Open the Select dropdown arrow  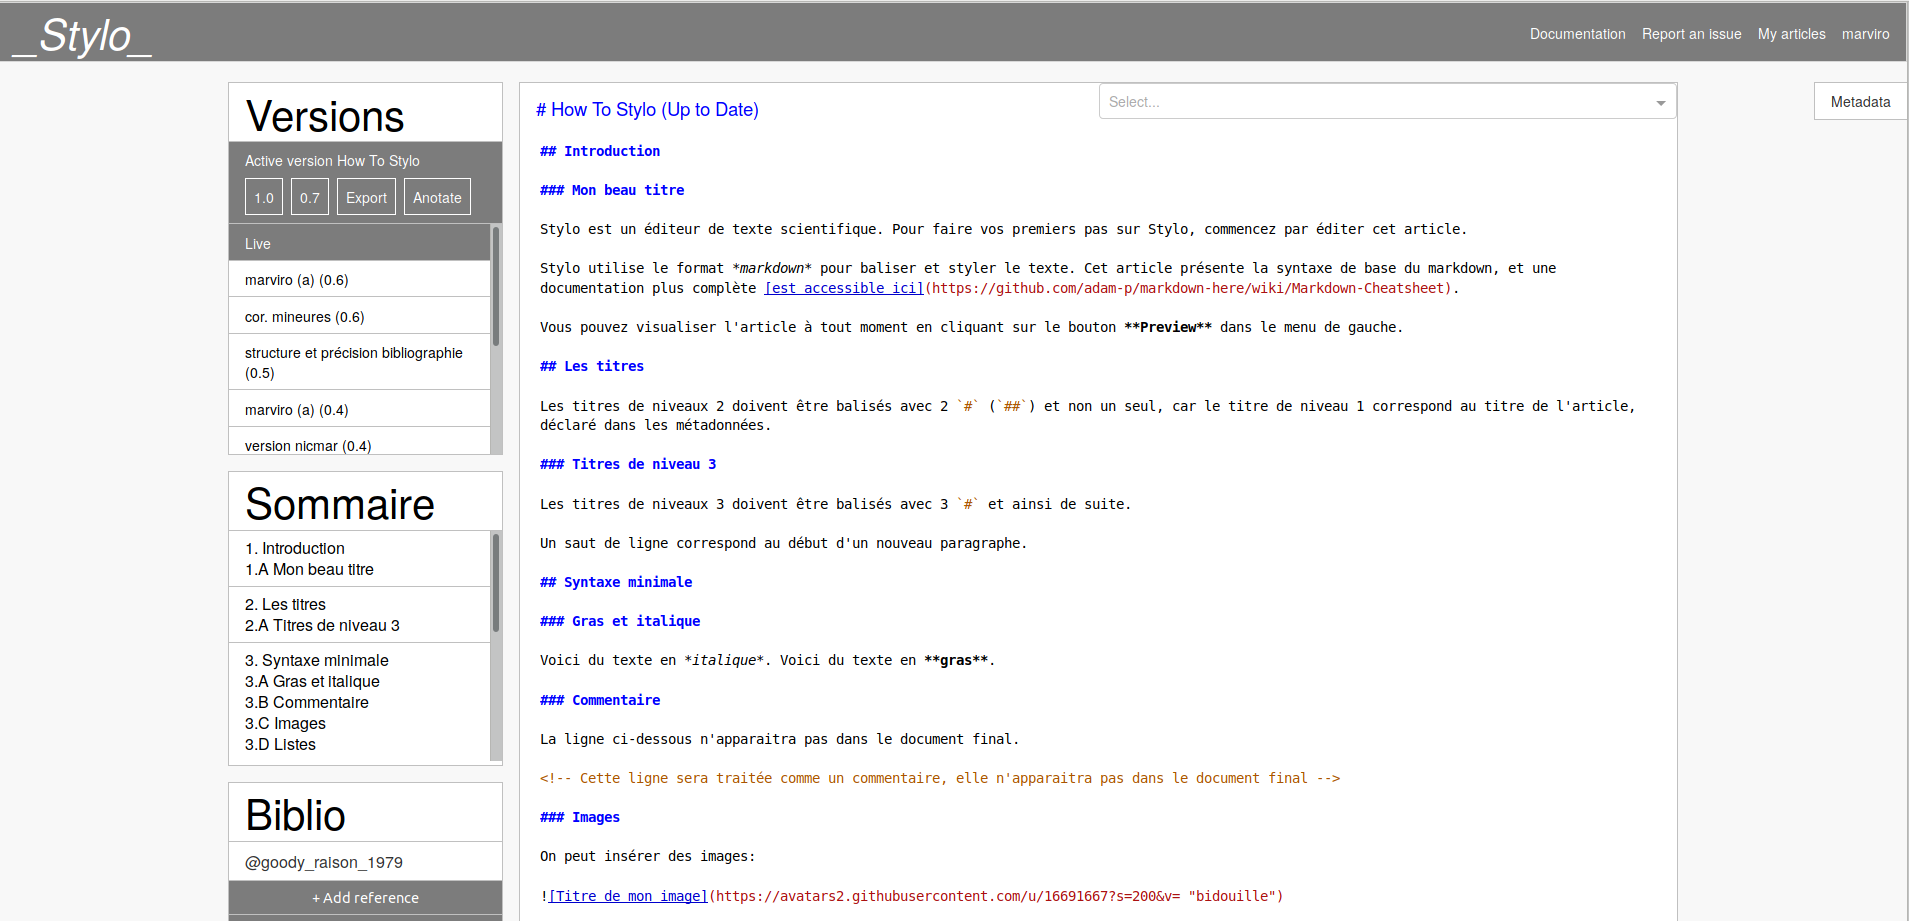[x=1660, y=103]
